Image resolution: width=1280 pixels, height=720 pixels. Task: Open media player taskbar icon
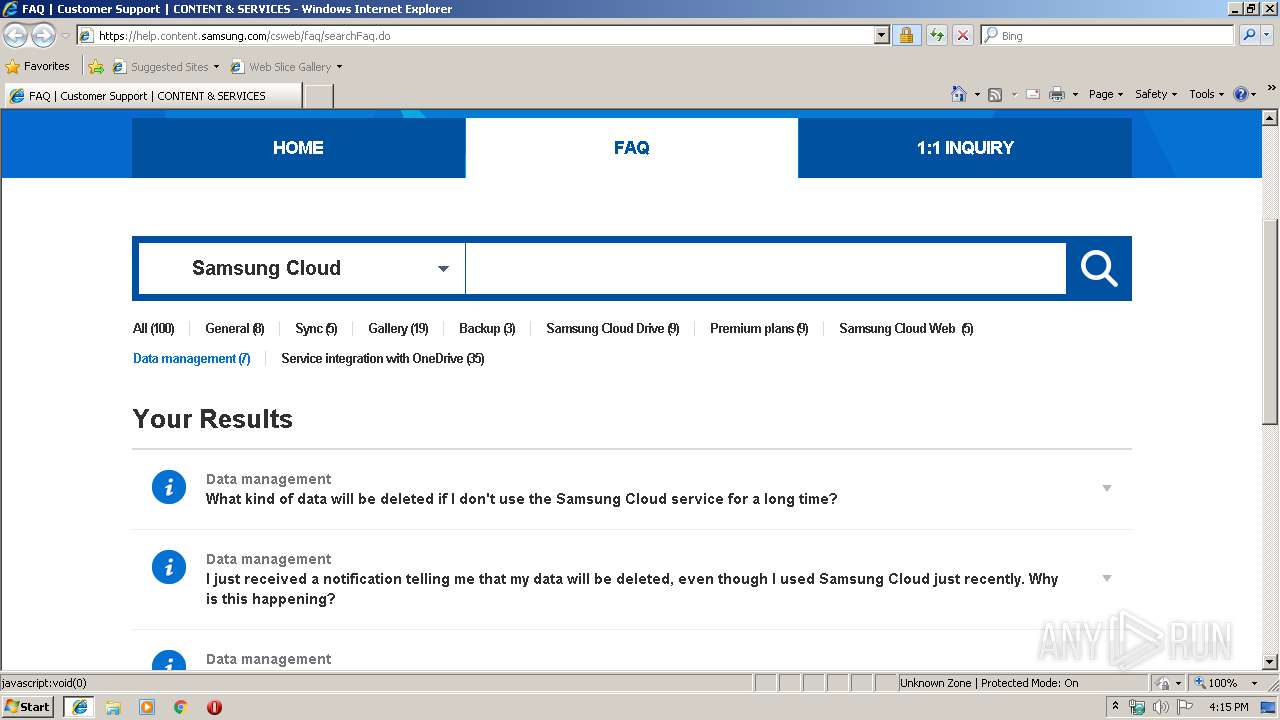point(147,707)
